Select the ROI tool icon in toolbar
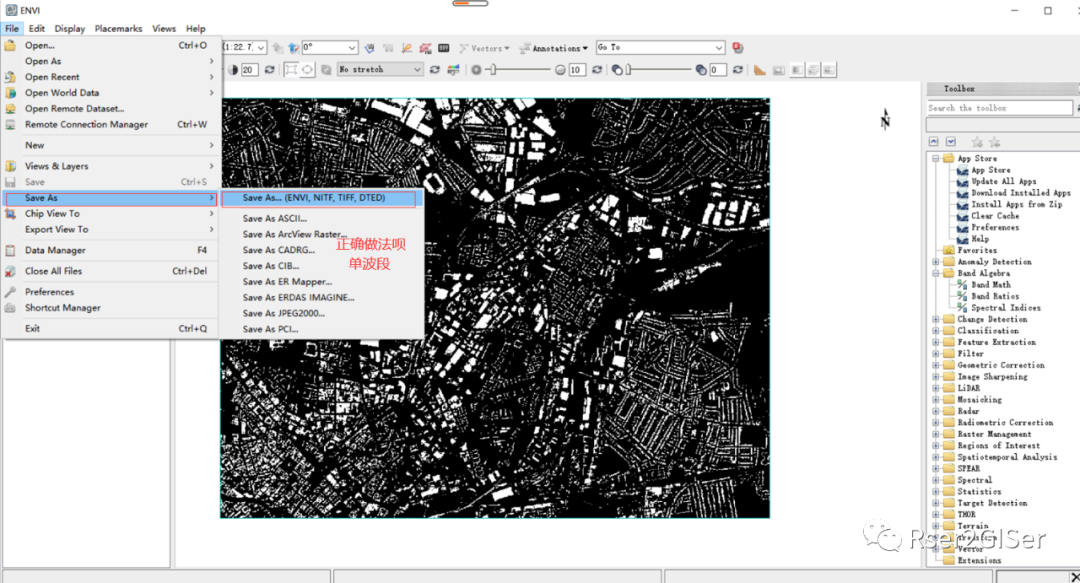The height and width of the screenshot is (583, 1080). coord(426,48)
